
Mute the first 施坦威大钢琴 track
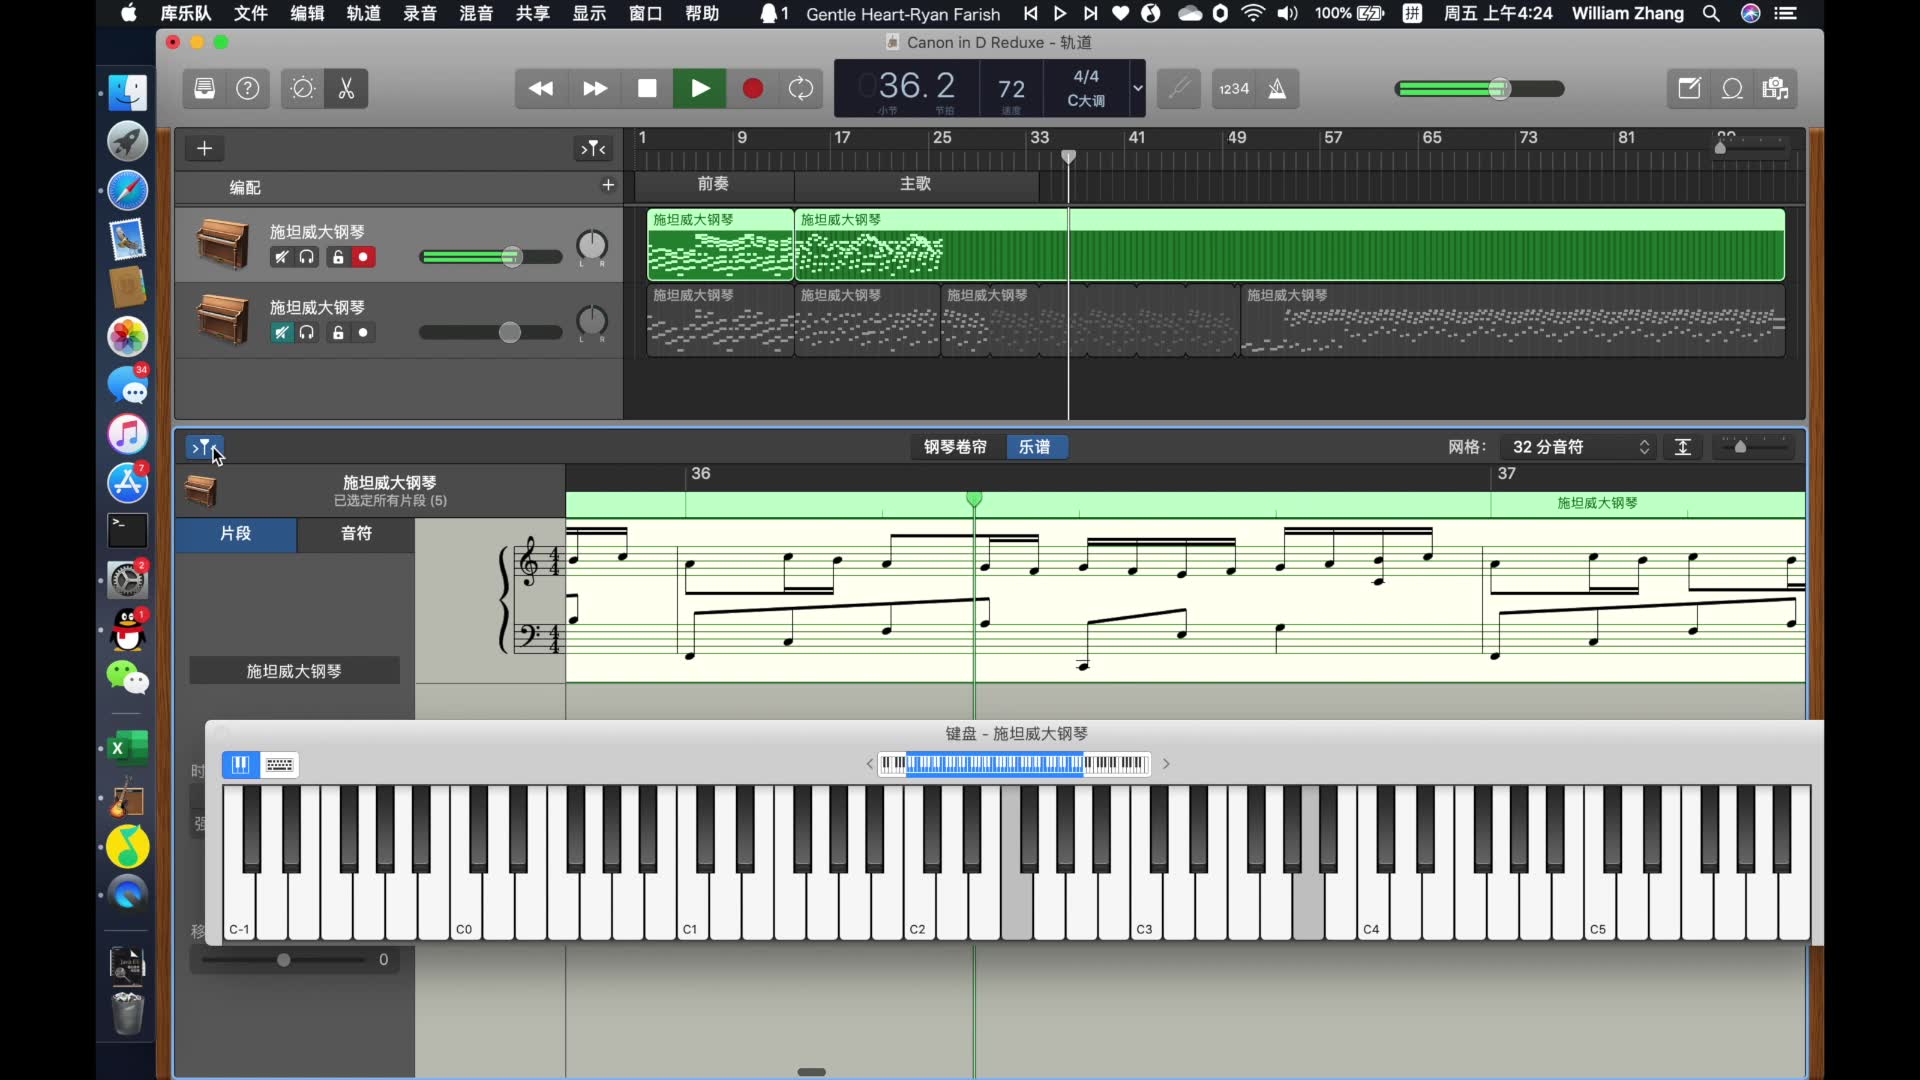point(281,257)
